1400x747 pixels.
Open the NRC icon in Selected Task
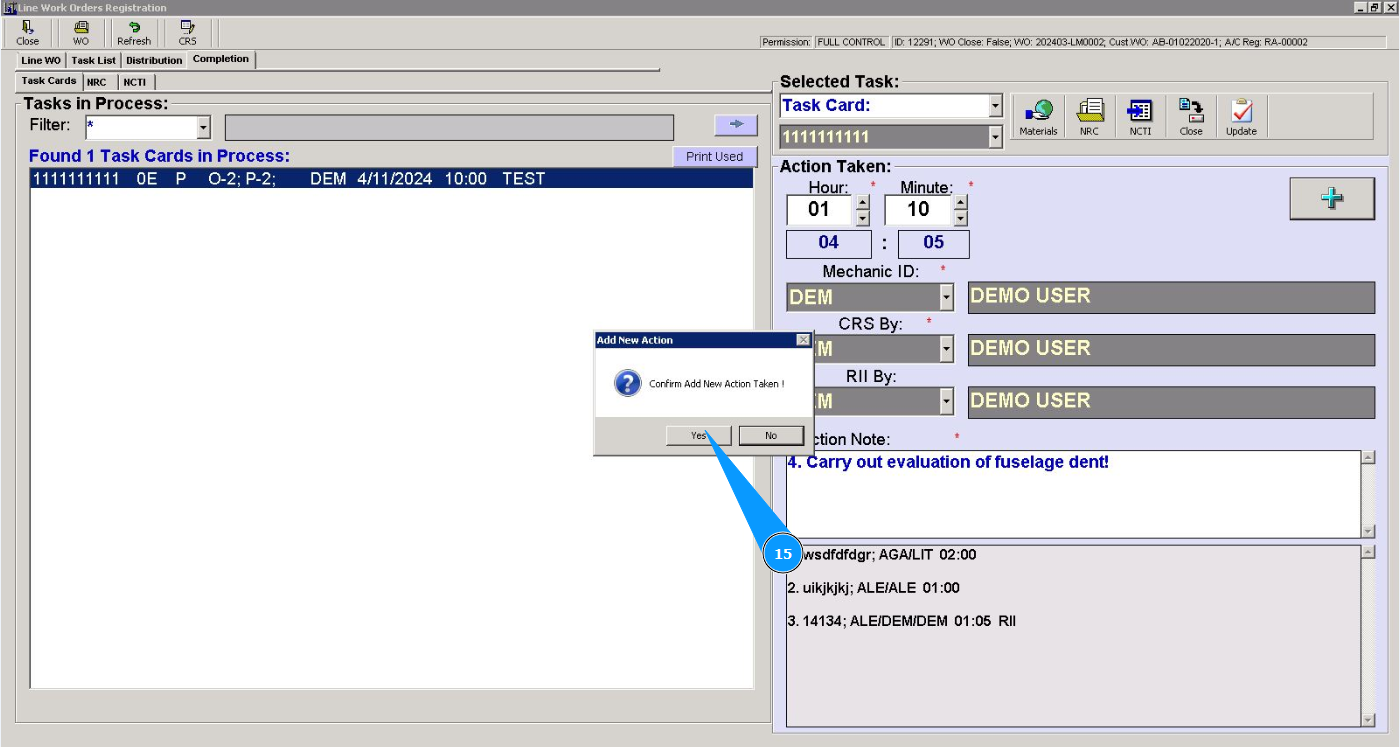(x=1089, y=117)
